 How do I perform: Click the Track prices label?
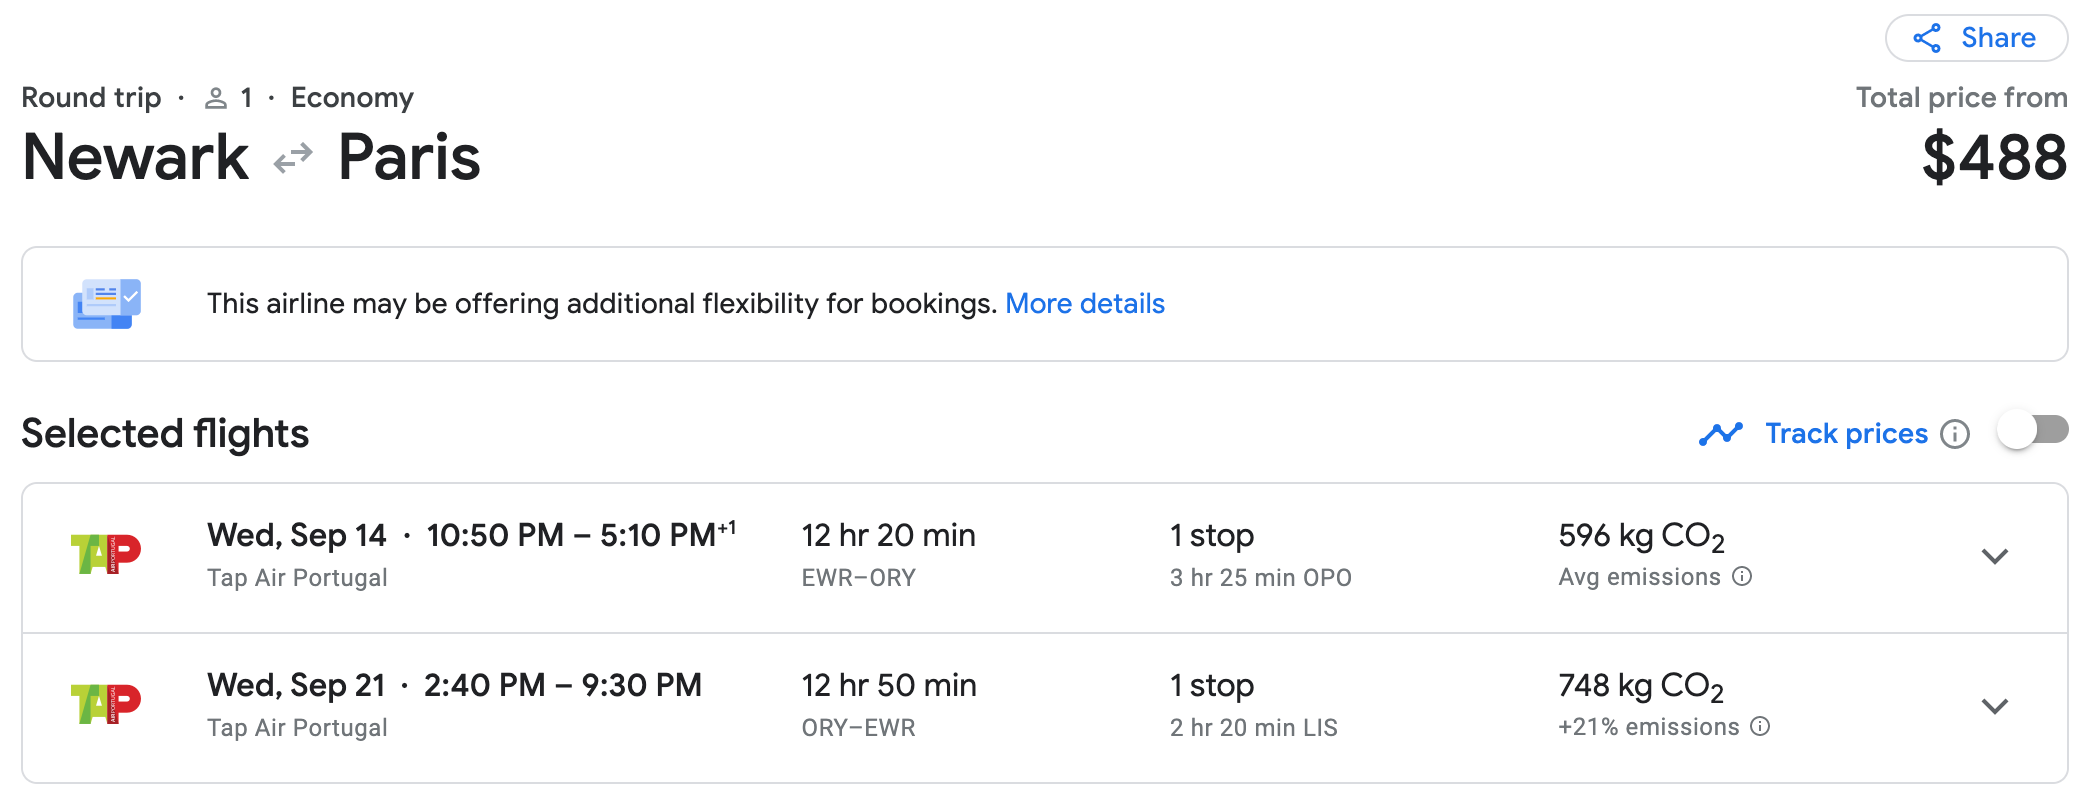click(1846, 433)
